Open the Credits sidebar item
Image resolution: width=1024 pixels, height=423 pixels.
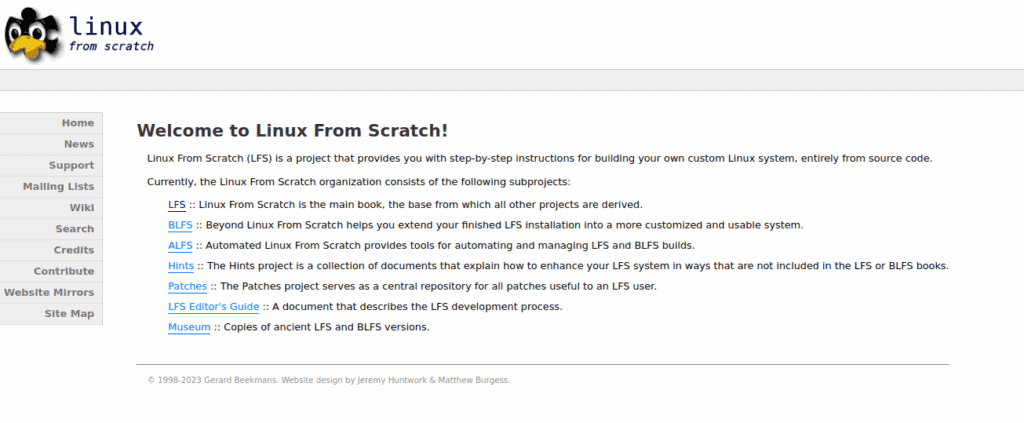pyautogui.click(x=73, y=250)
